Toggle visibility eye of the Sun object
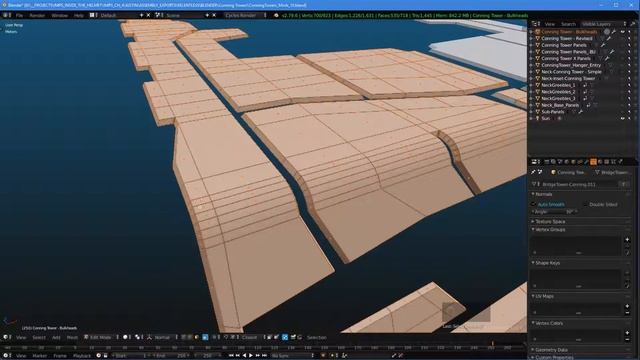Viewport: 640px width, 360px height. tap(622, 118)
